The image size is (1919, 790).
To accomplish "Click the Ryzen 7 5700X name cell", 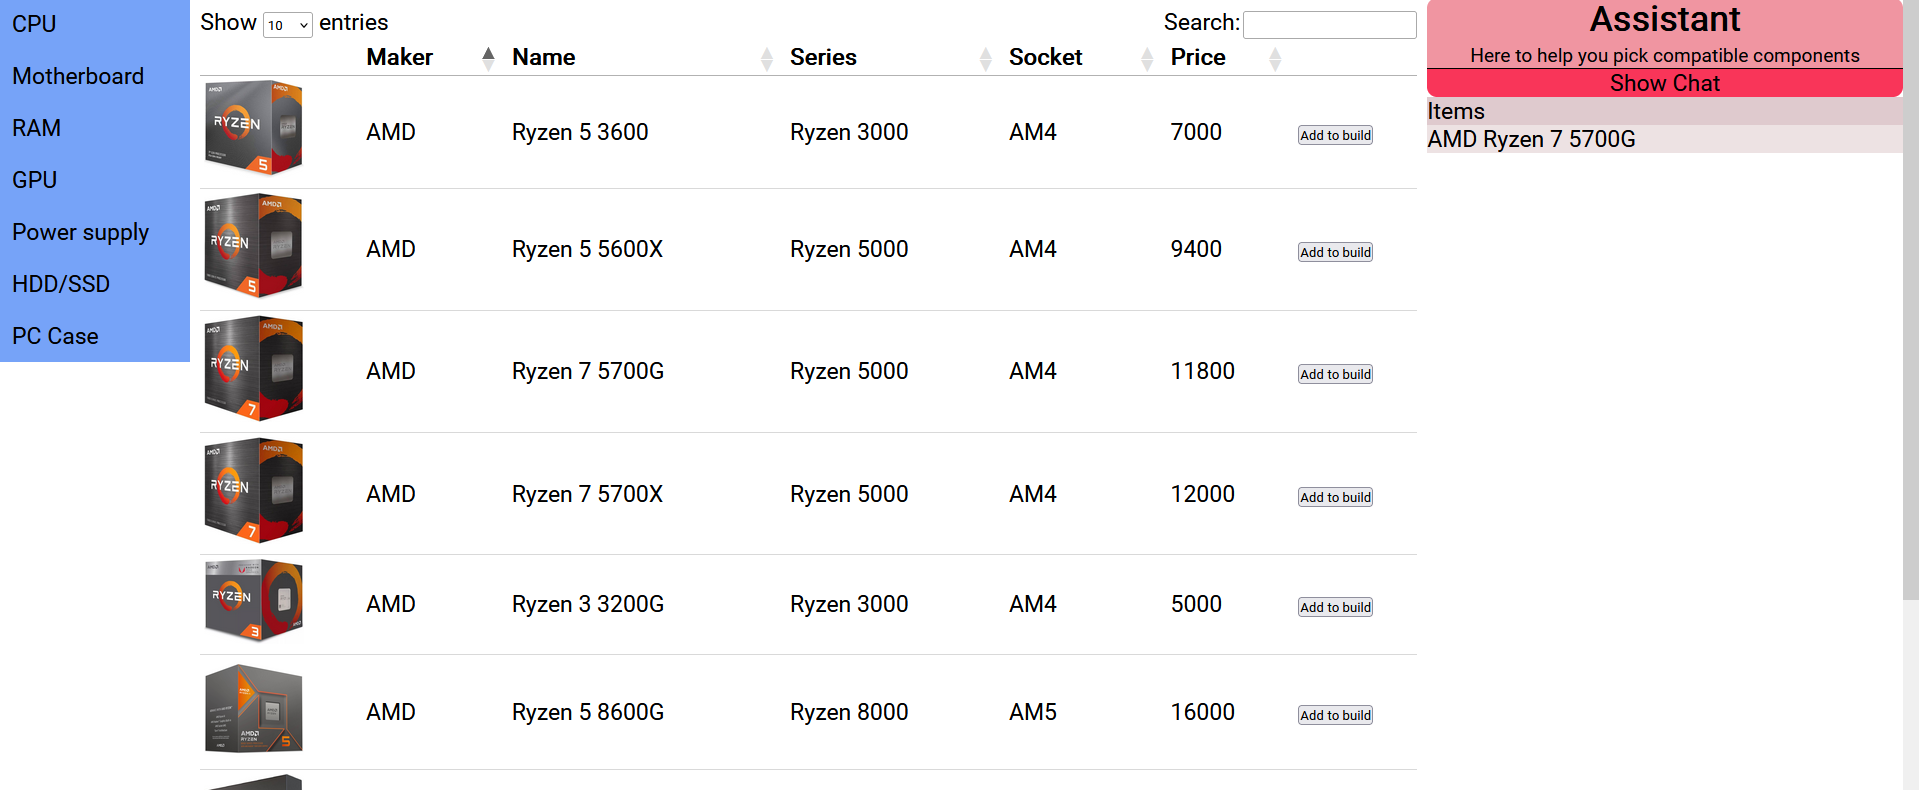I will click(587, 494).
